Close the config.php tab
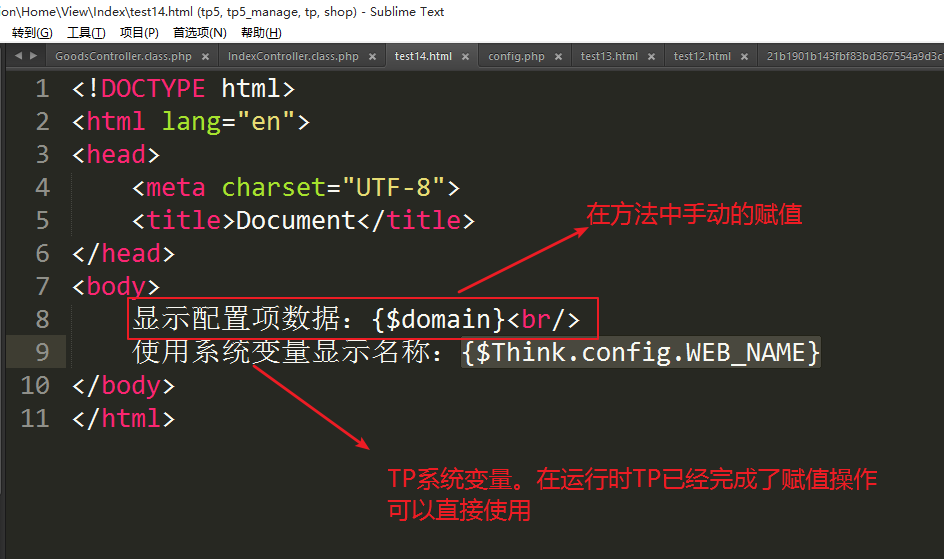The image size is (944, 559). click(557, 57)
